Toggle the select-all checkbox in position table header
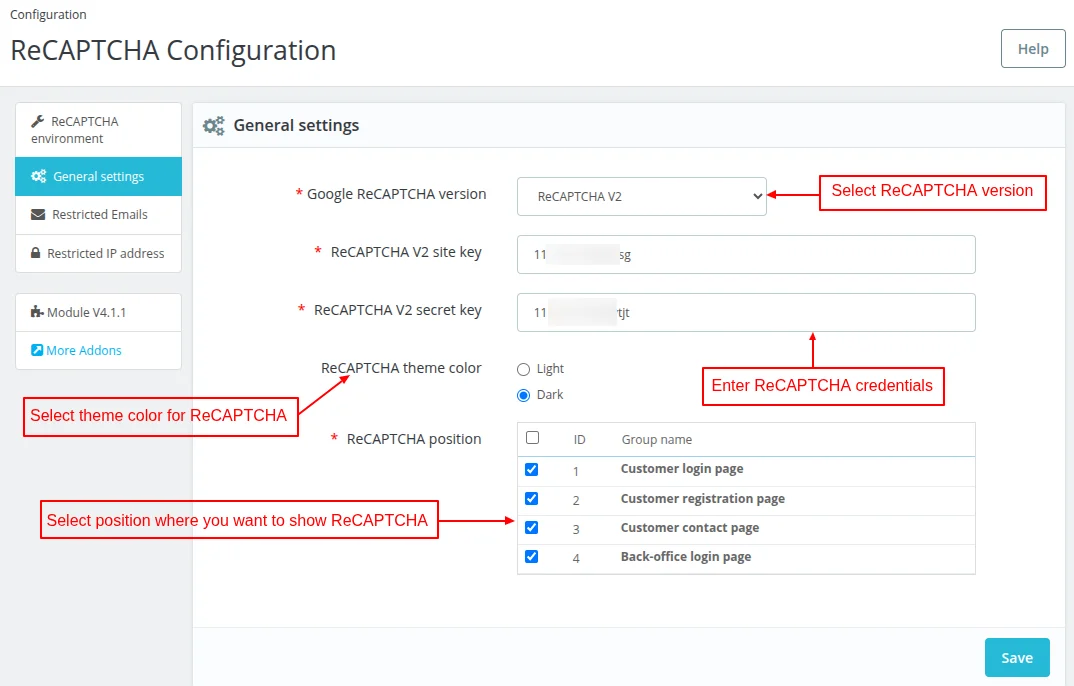The width and height of the screenshot is (1074, 686). (x=532, y=438)
